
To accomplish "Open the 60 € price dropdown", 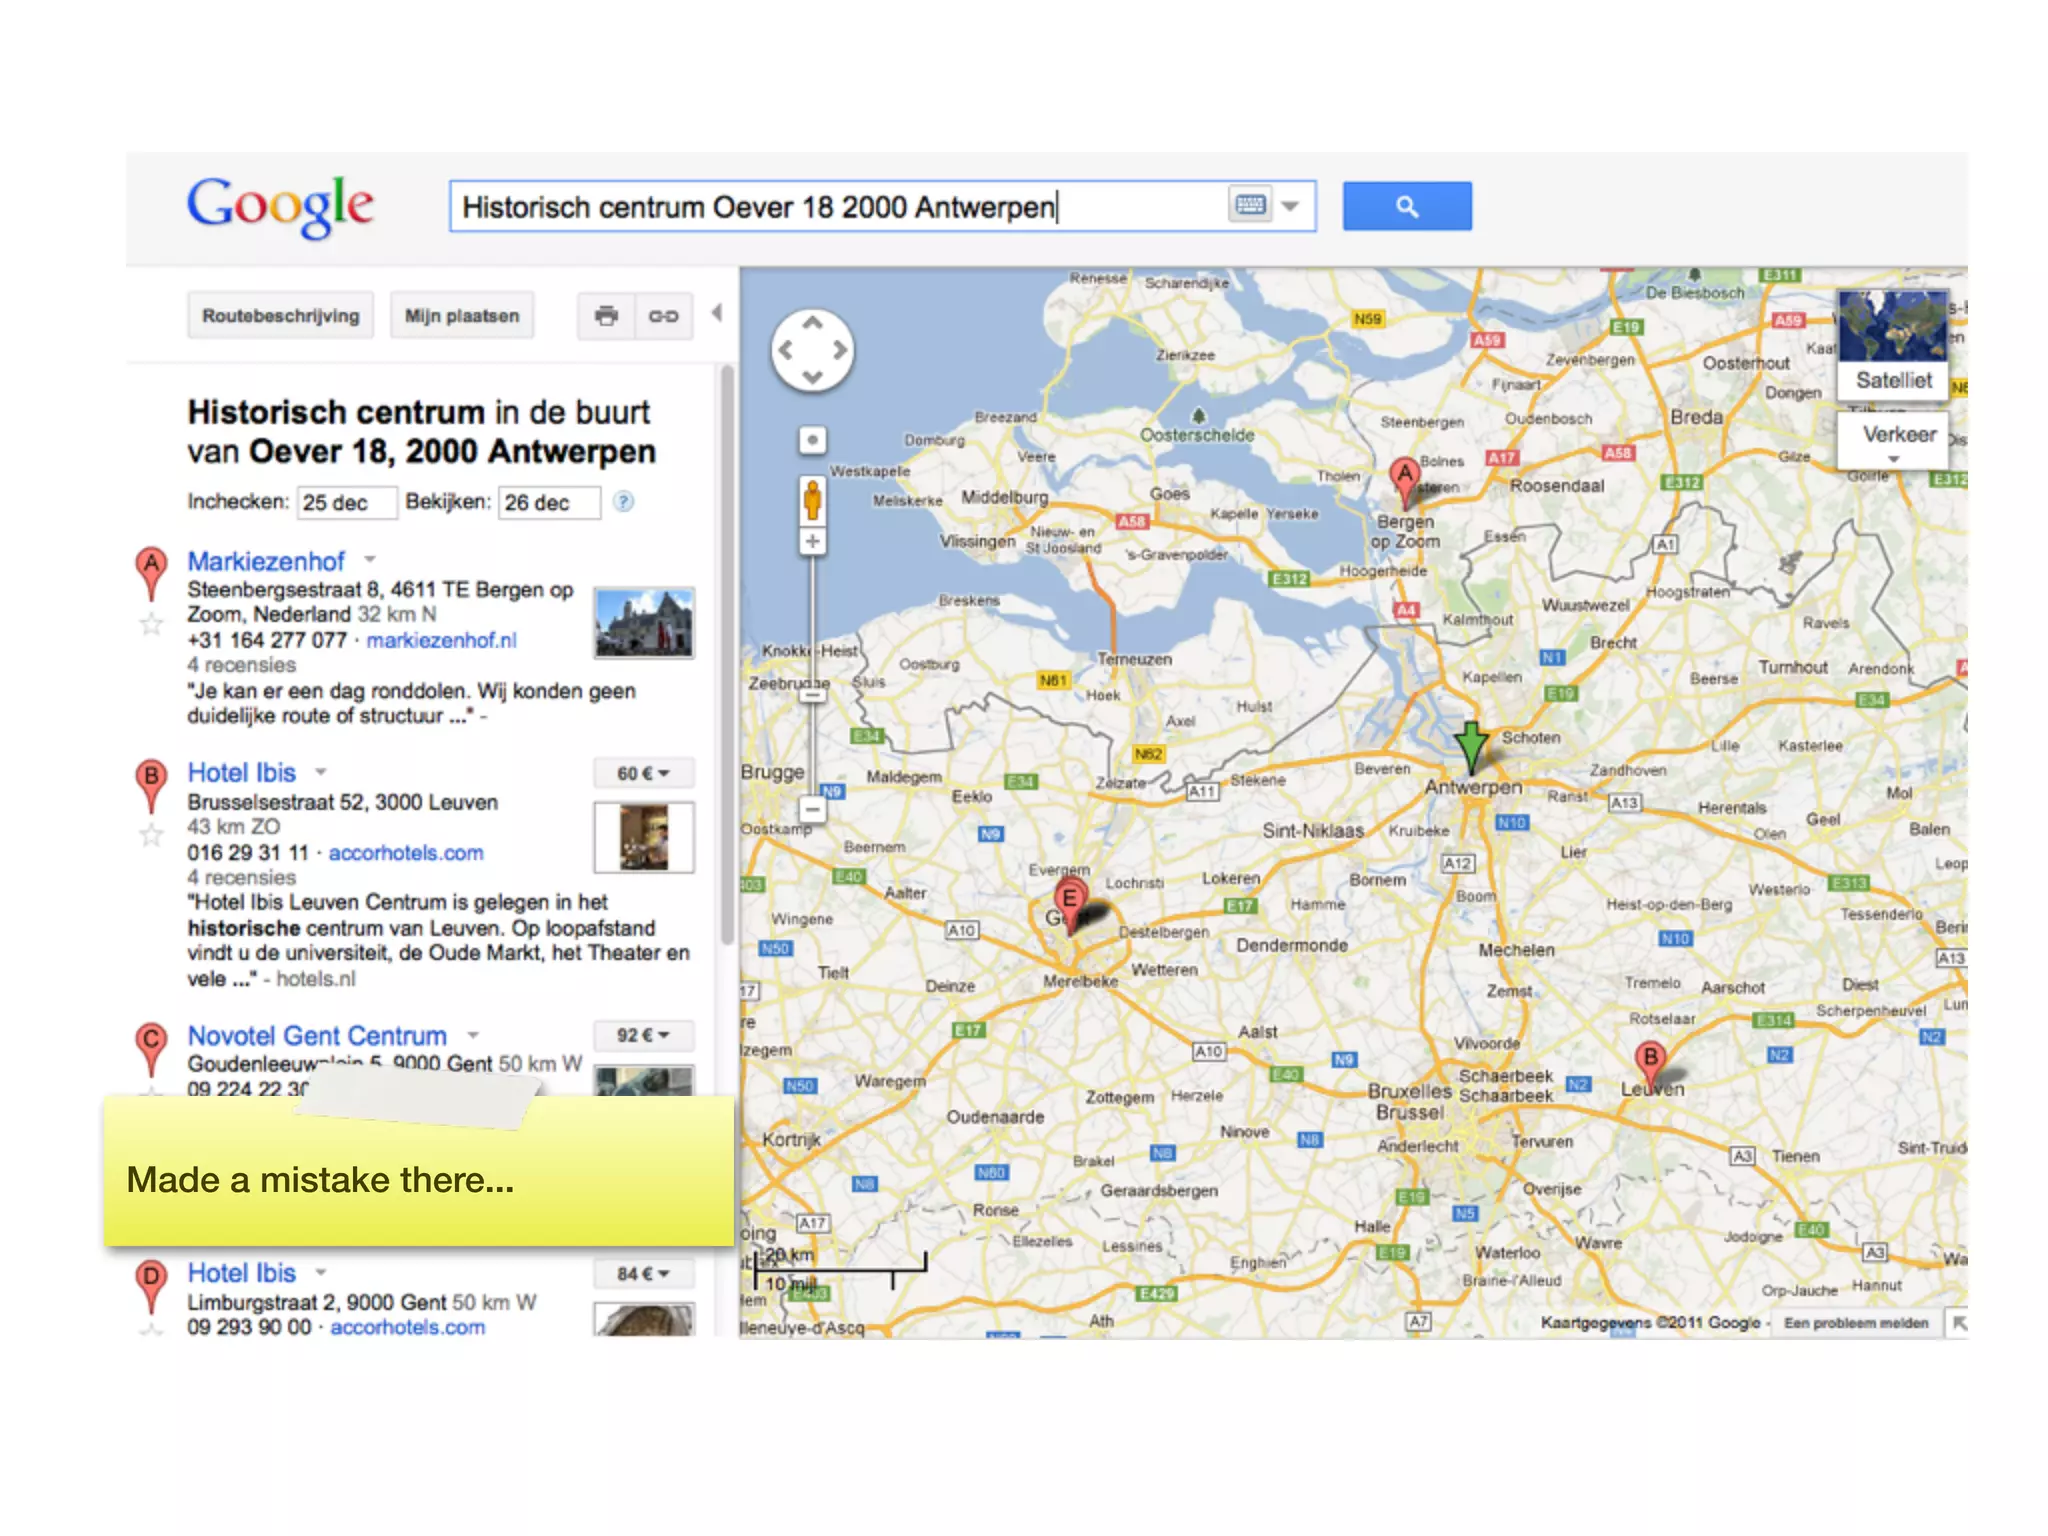I will pyautogui.click(x=643, y=773).
